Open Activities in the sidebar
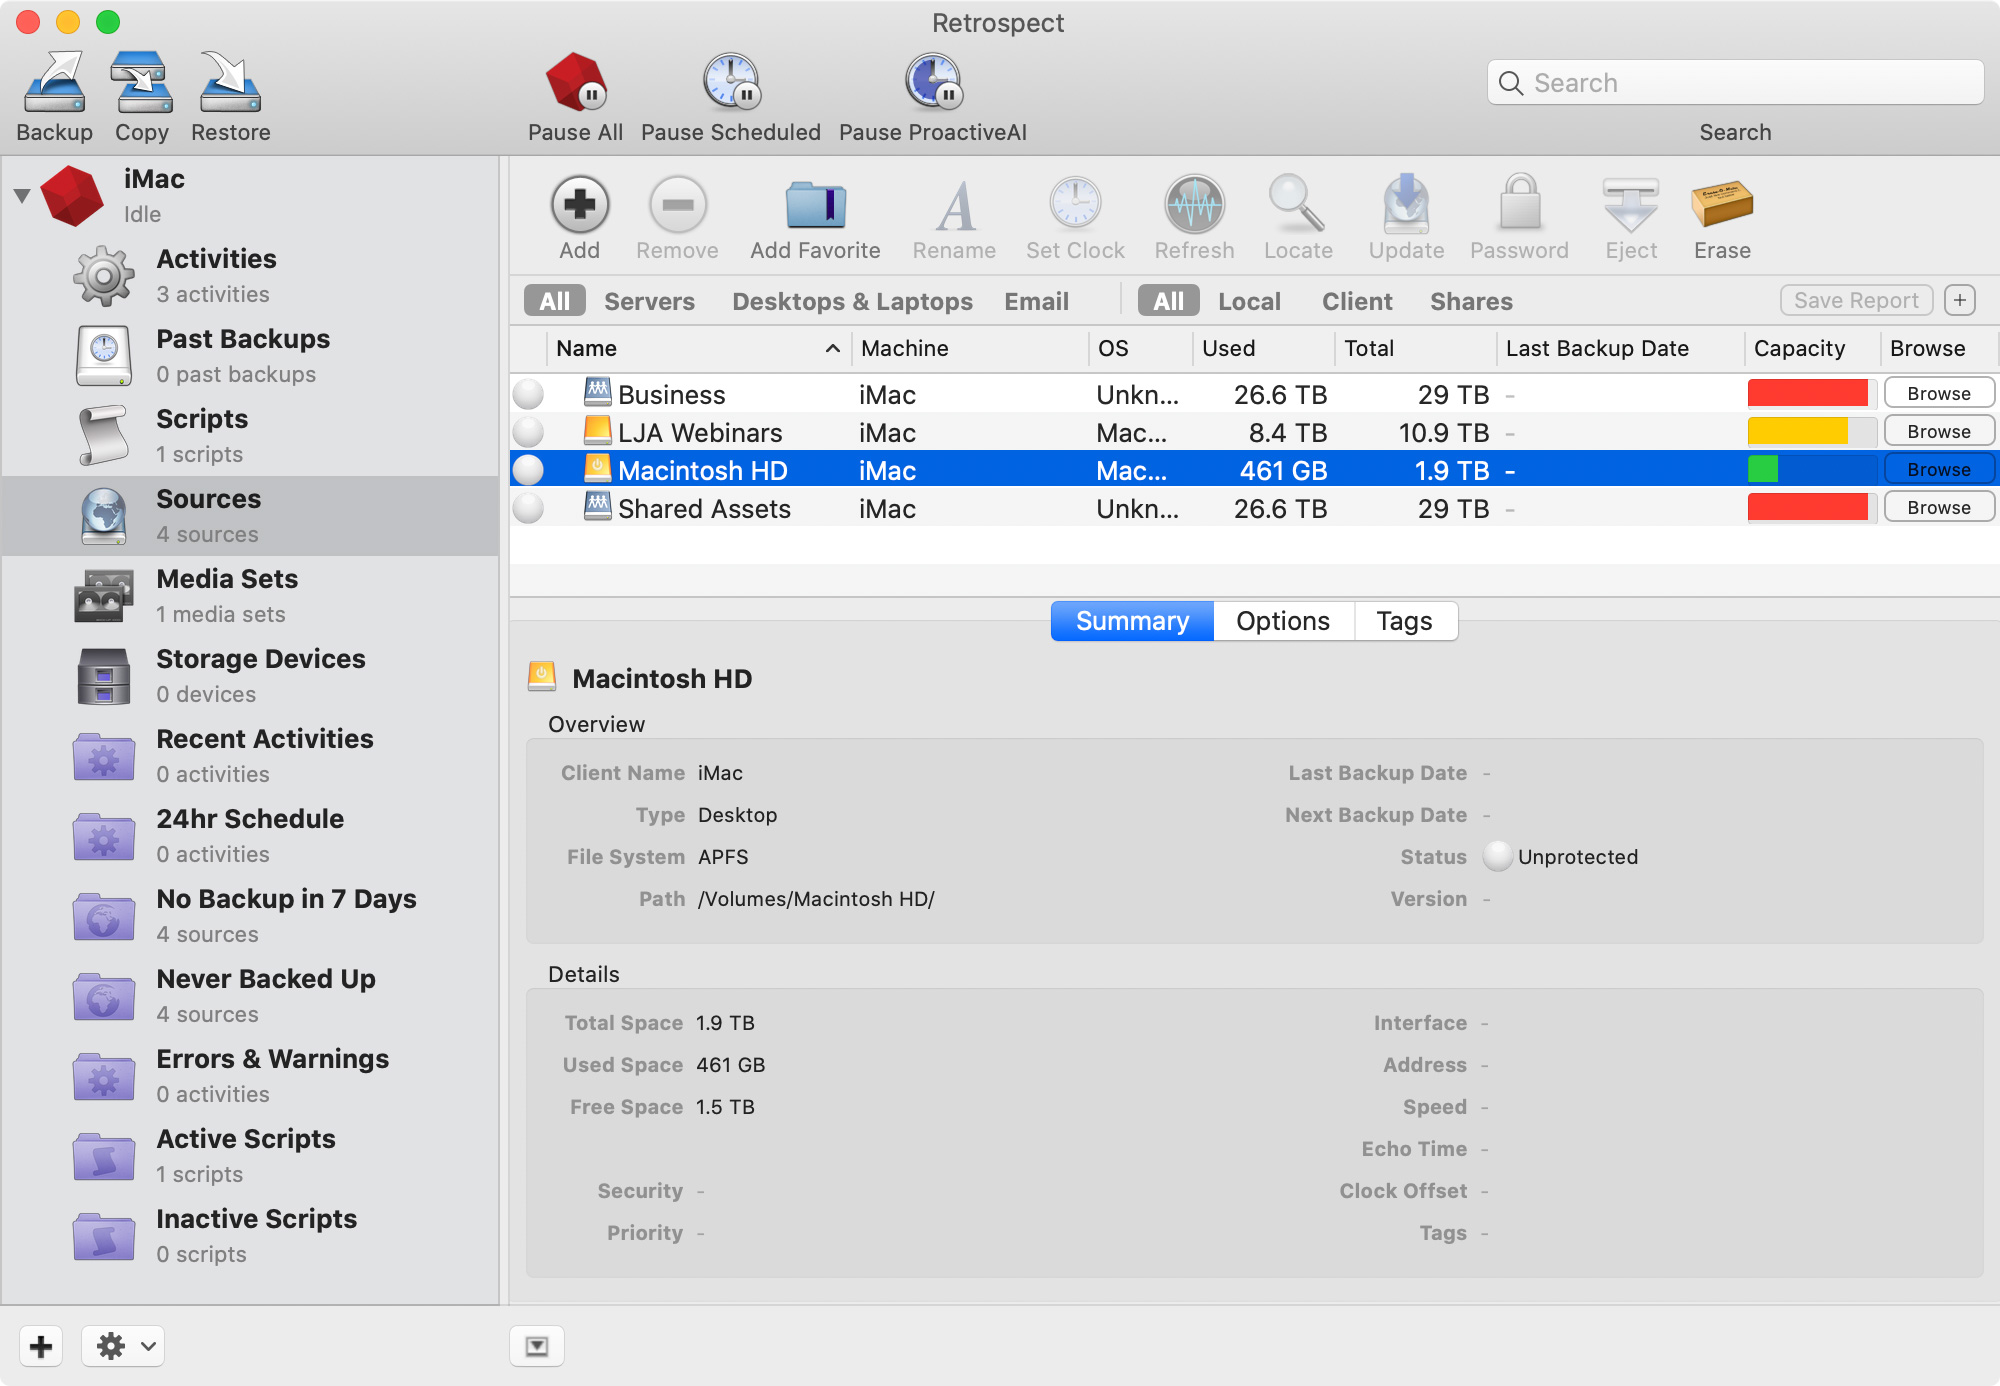2000x1386 pixels. click(x=250, y=276)
